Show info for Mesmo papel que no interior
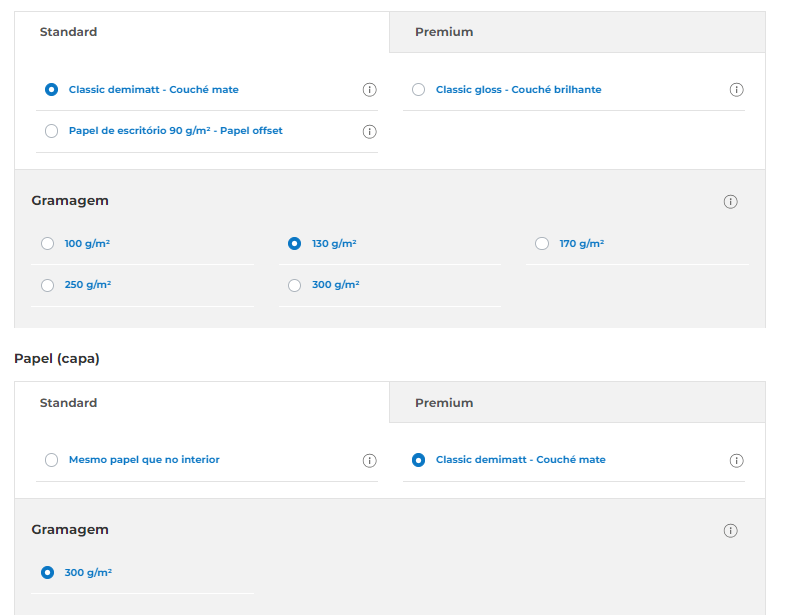Viewport: 786px width, 616px height. tap(369, 460)
